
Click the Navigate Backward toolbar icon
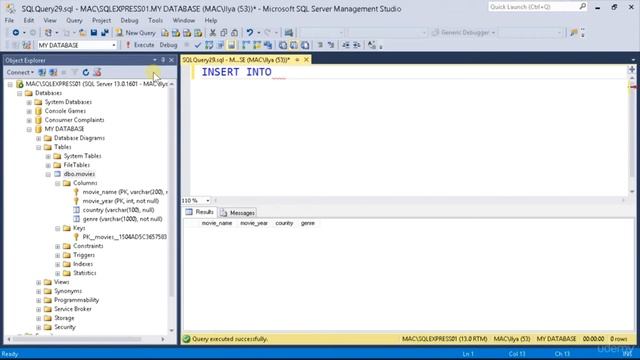click(16, 33)
